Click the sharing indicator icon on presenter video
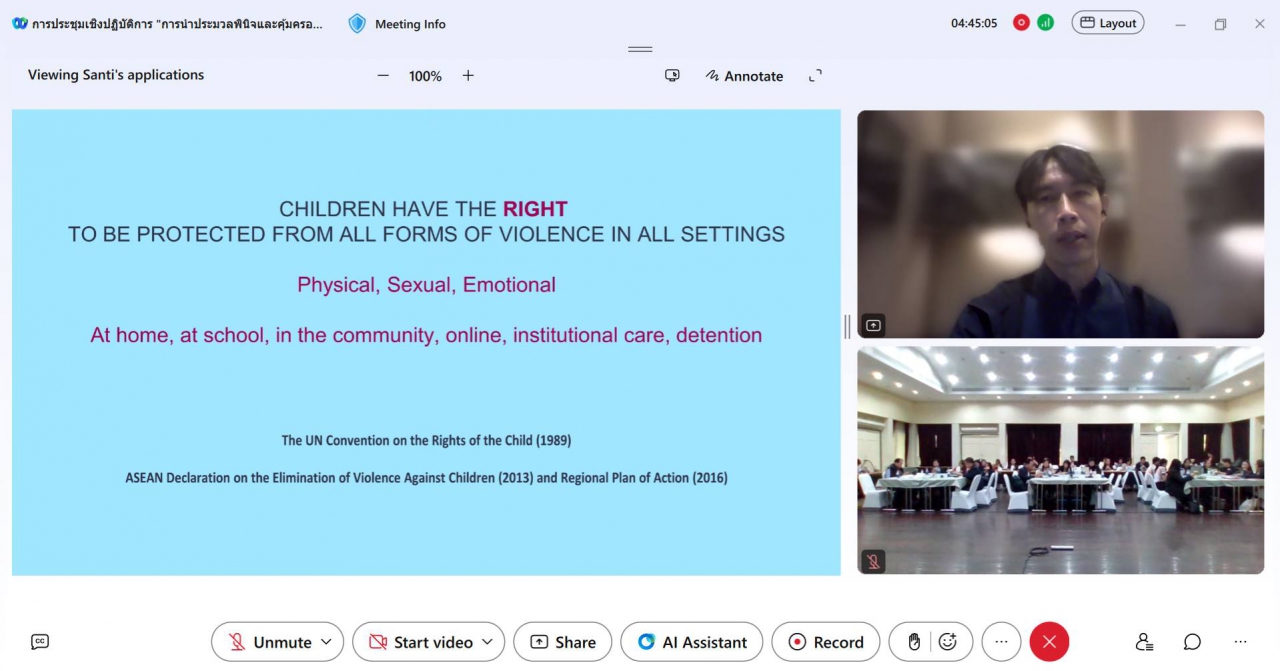The image size is (1280, 671). coord(873,325)
